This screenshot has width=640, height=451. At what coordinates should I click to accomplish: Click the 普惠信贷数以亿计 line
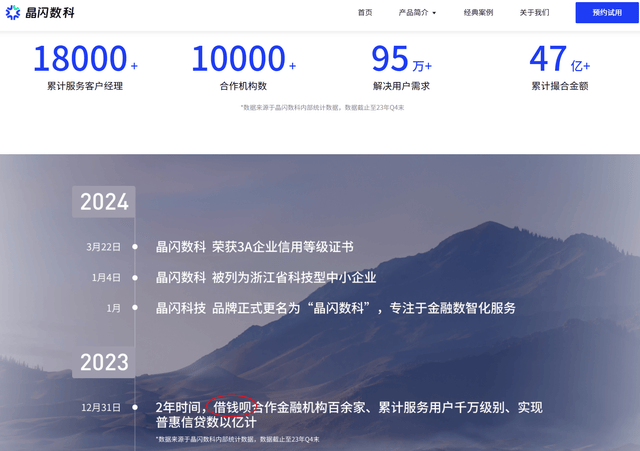pyautogui.click(x=206, y=422)
